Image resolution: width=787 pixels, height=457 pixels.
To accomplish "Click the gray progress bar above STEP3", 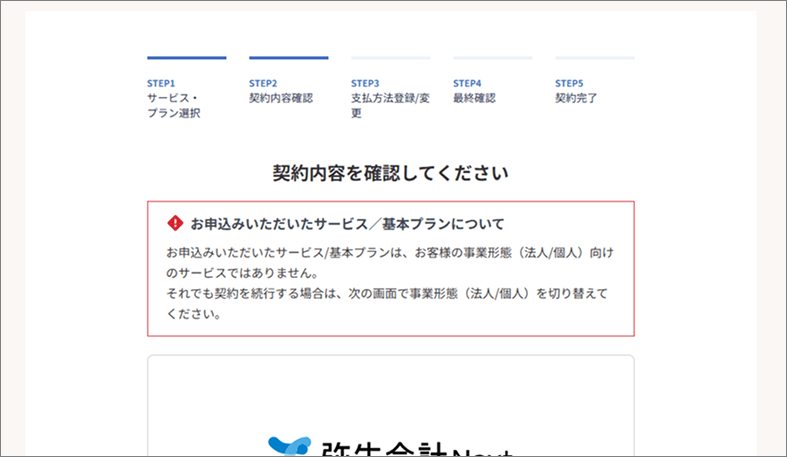I will tap(390, 58).
